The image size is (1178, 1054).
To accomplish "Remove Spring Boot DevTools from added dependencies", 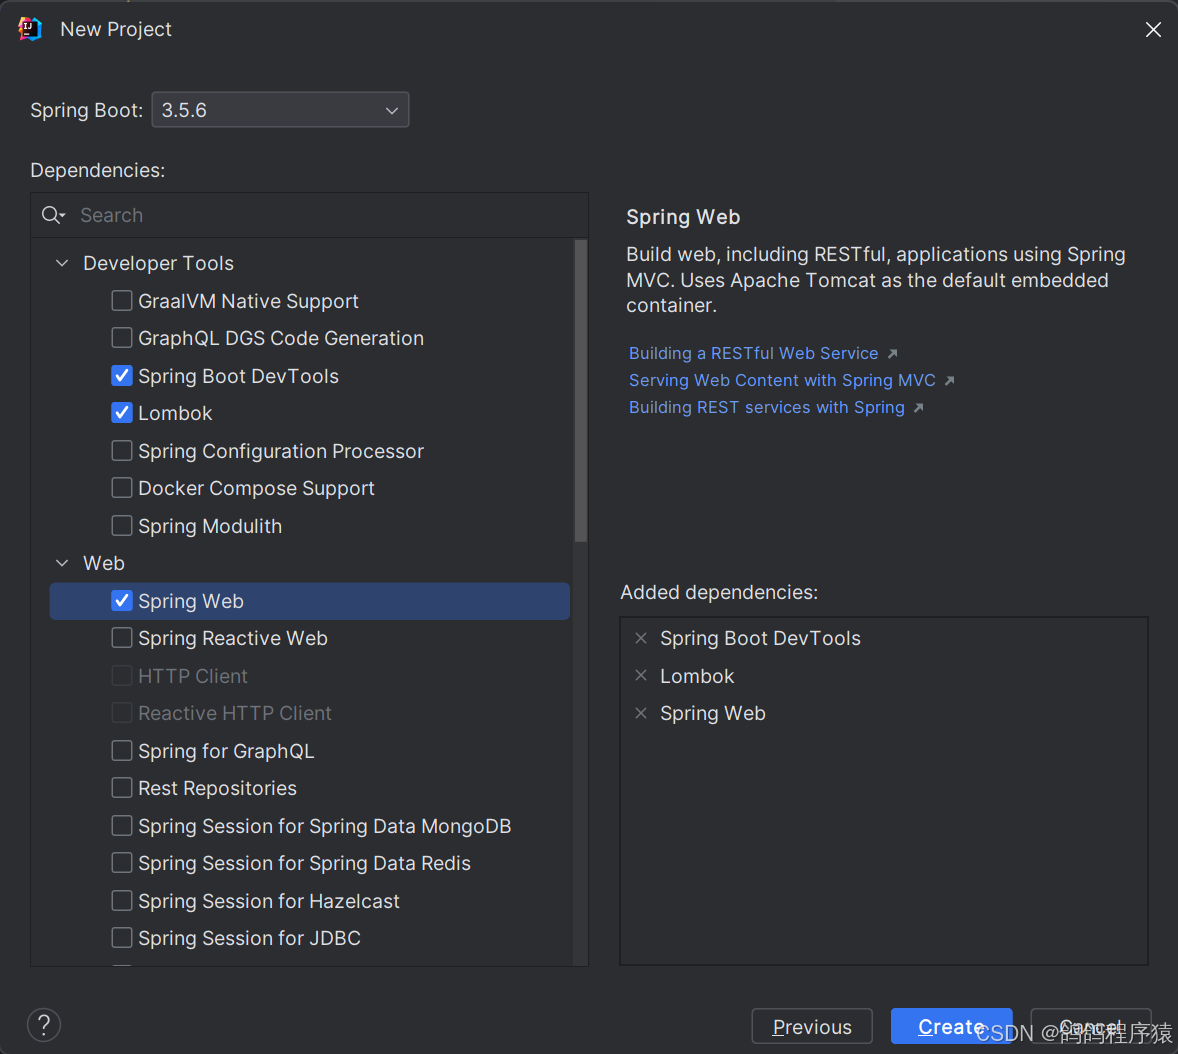I will point(641,638).
